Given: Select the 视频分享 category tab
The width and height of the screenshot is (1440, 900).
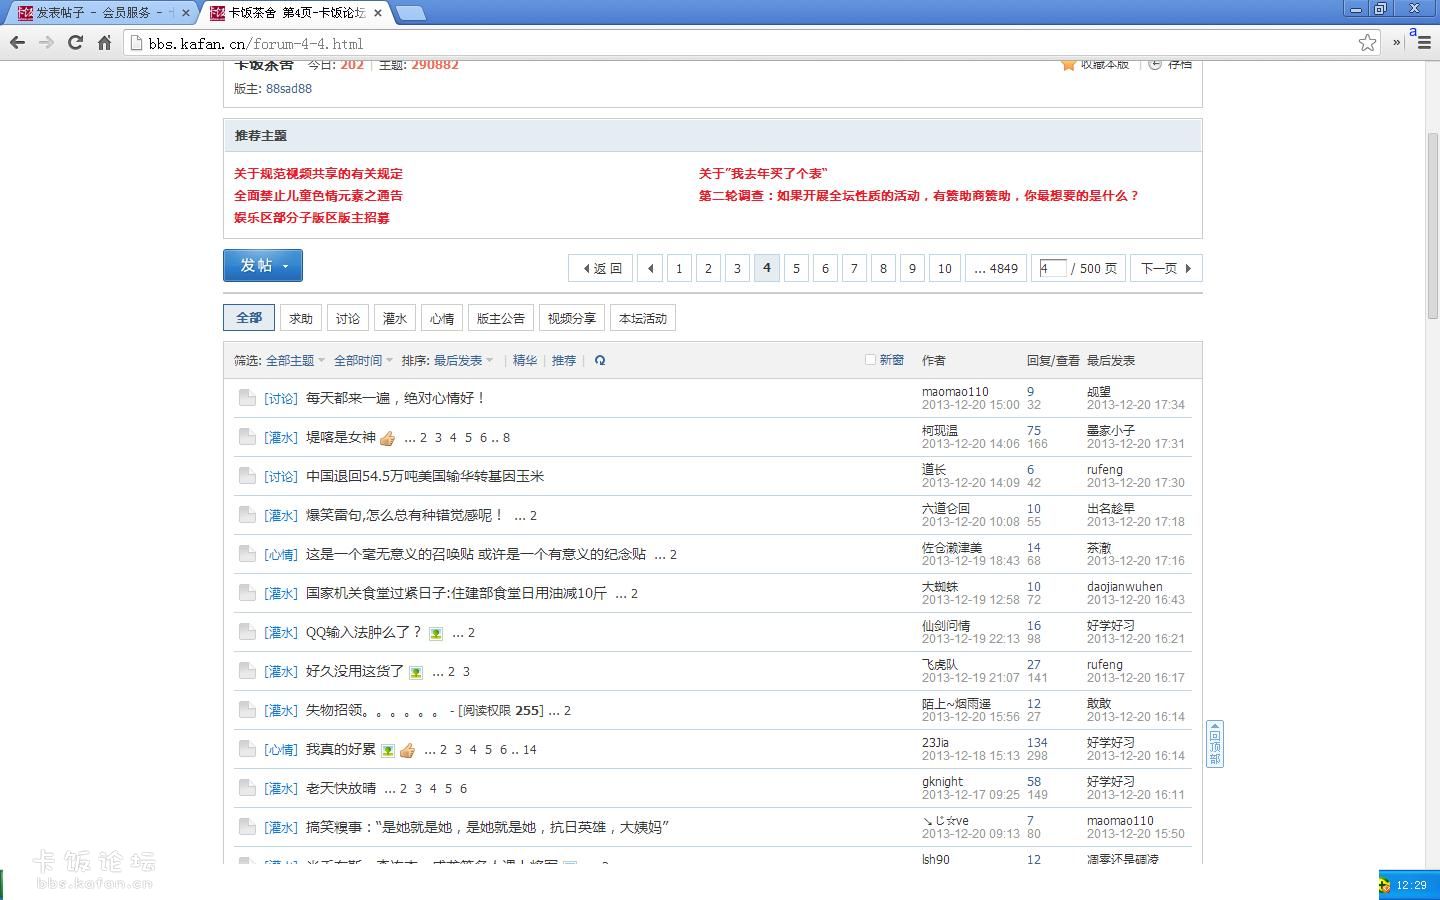Looking at the screenshot, I should (572, 318).
